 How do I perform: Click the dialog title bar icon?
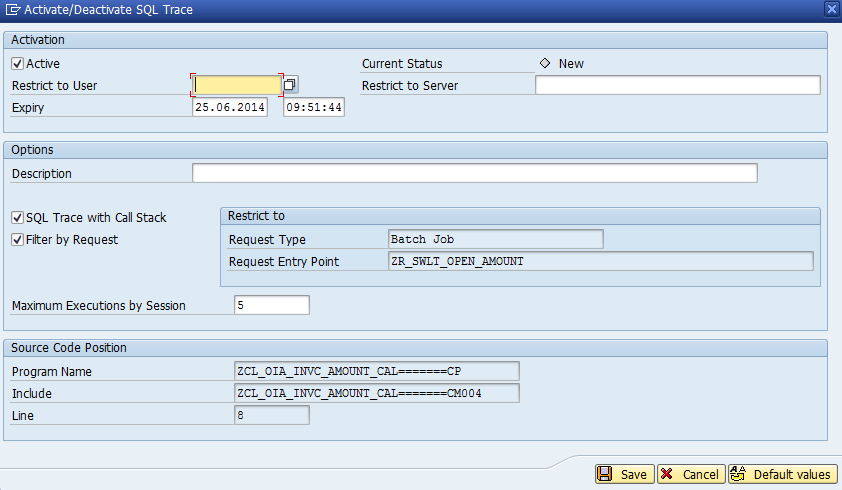[x=13, y=10]
